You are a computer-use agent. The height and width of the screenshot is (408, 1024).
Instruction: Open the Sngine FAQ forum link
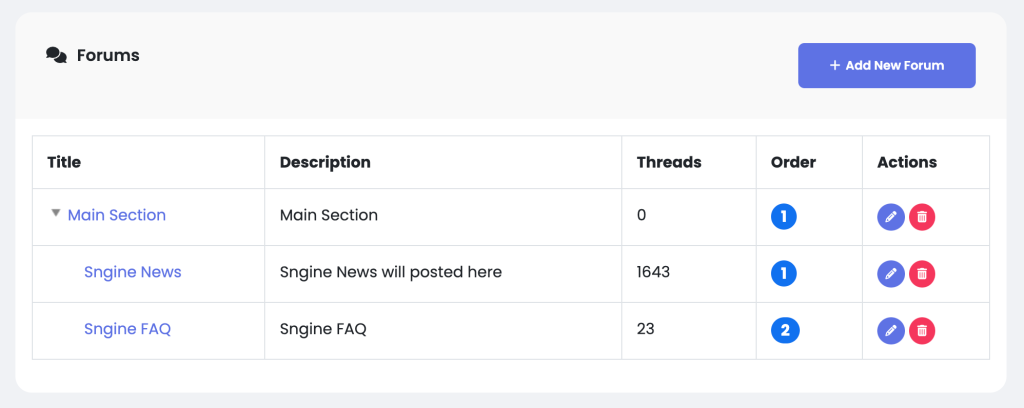click(127, 328)
